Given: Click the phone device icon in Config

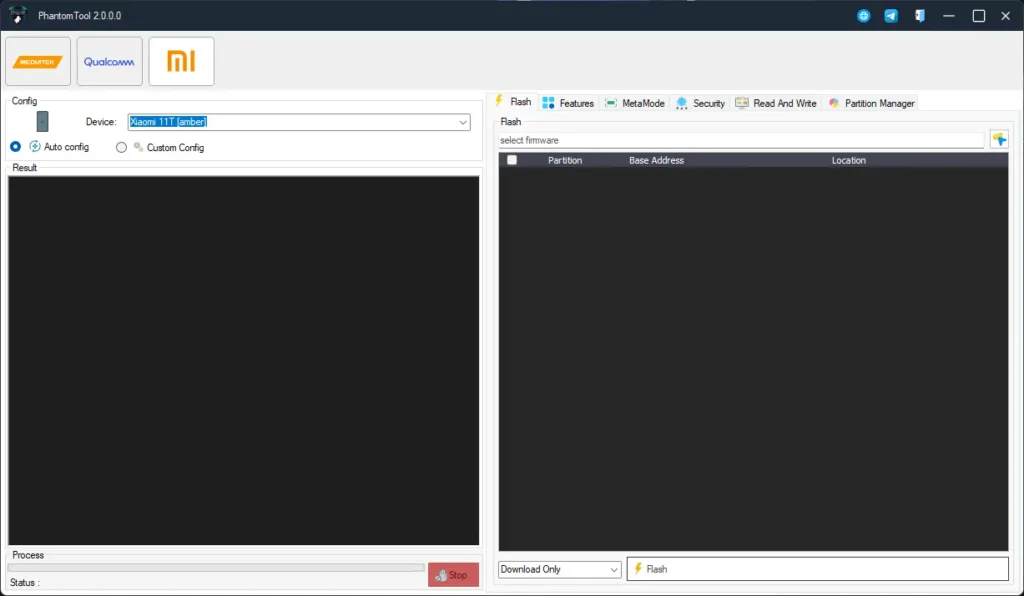Looking at the screenshot, I should (x=42, y=122).
